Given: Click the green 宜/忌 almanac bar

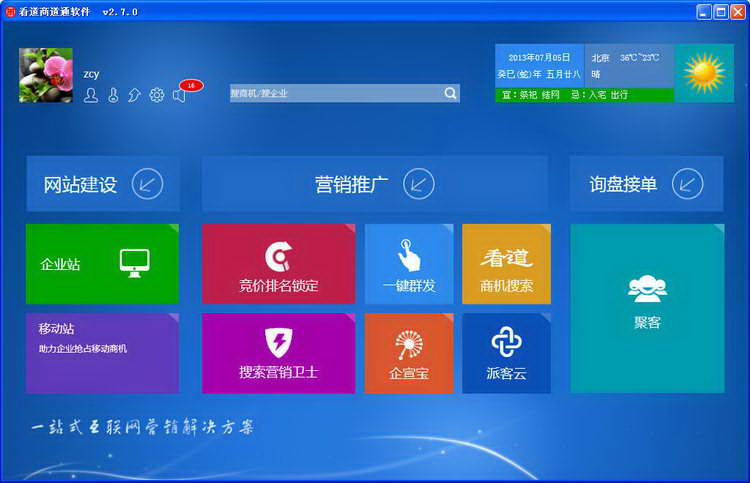Looking at the screenshot, I should coord(585,95).
